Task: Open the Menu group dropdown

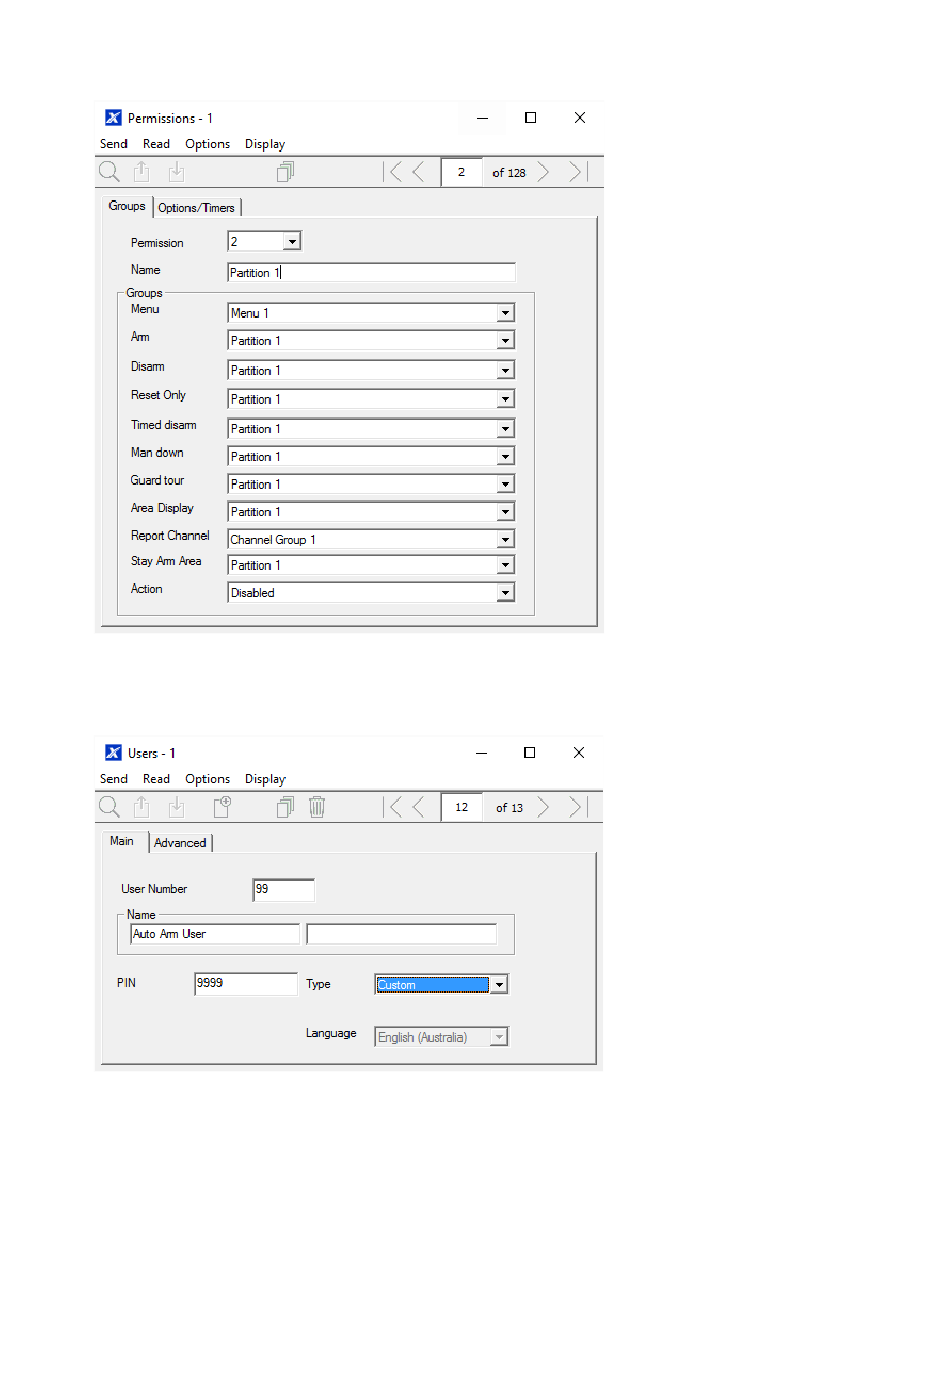Action: coord(506,313)
